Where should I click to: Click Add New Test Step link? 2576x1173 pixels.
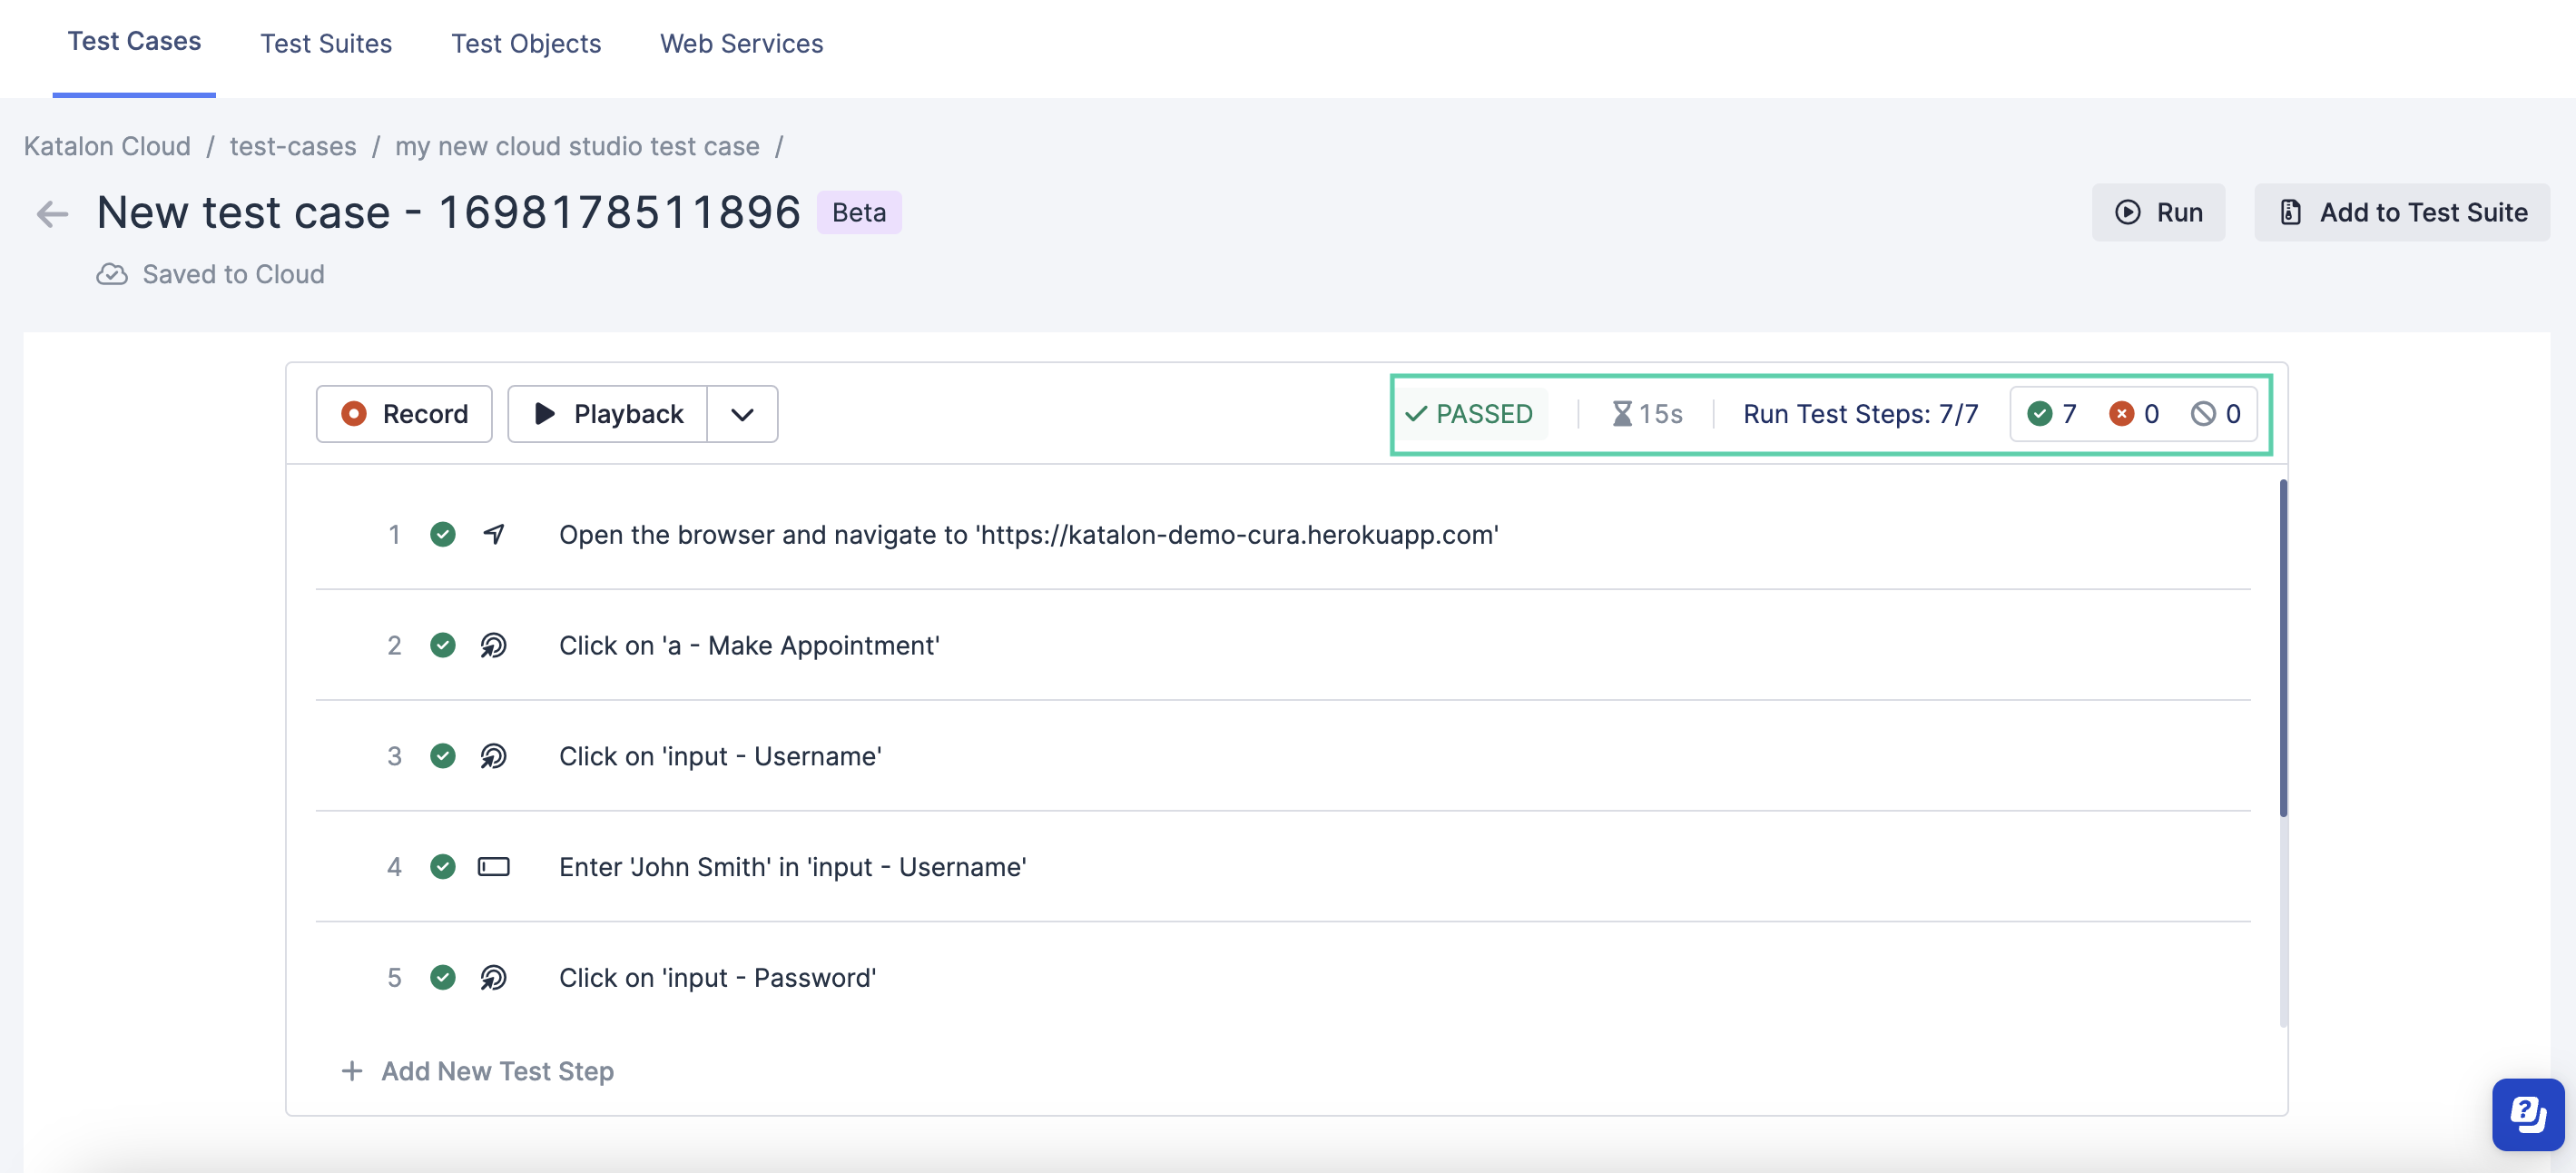point(477,1068)
